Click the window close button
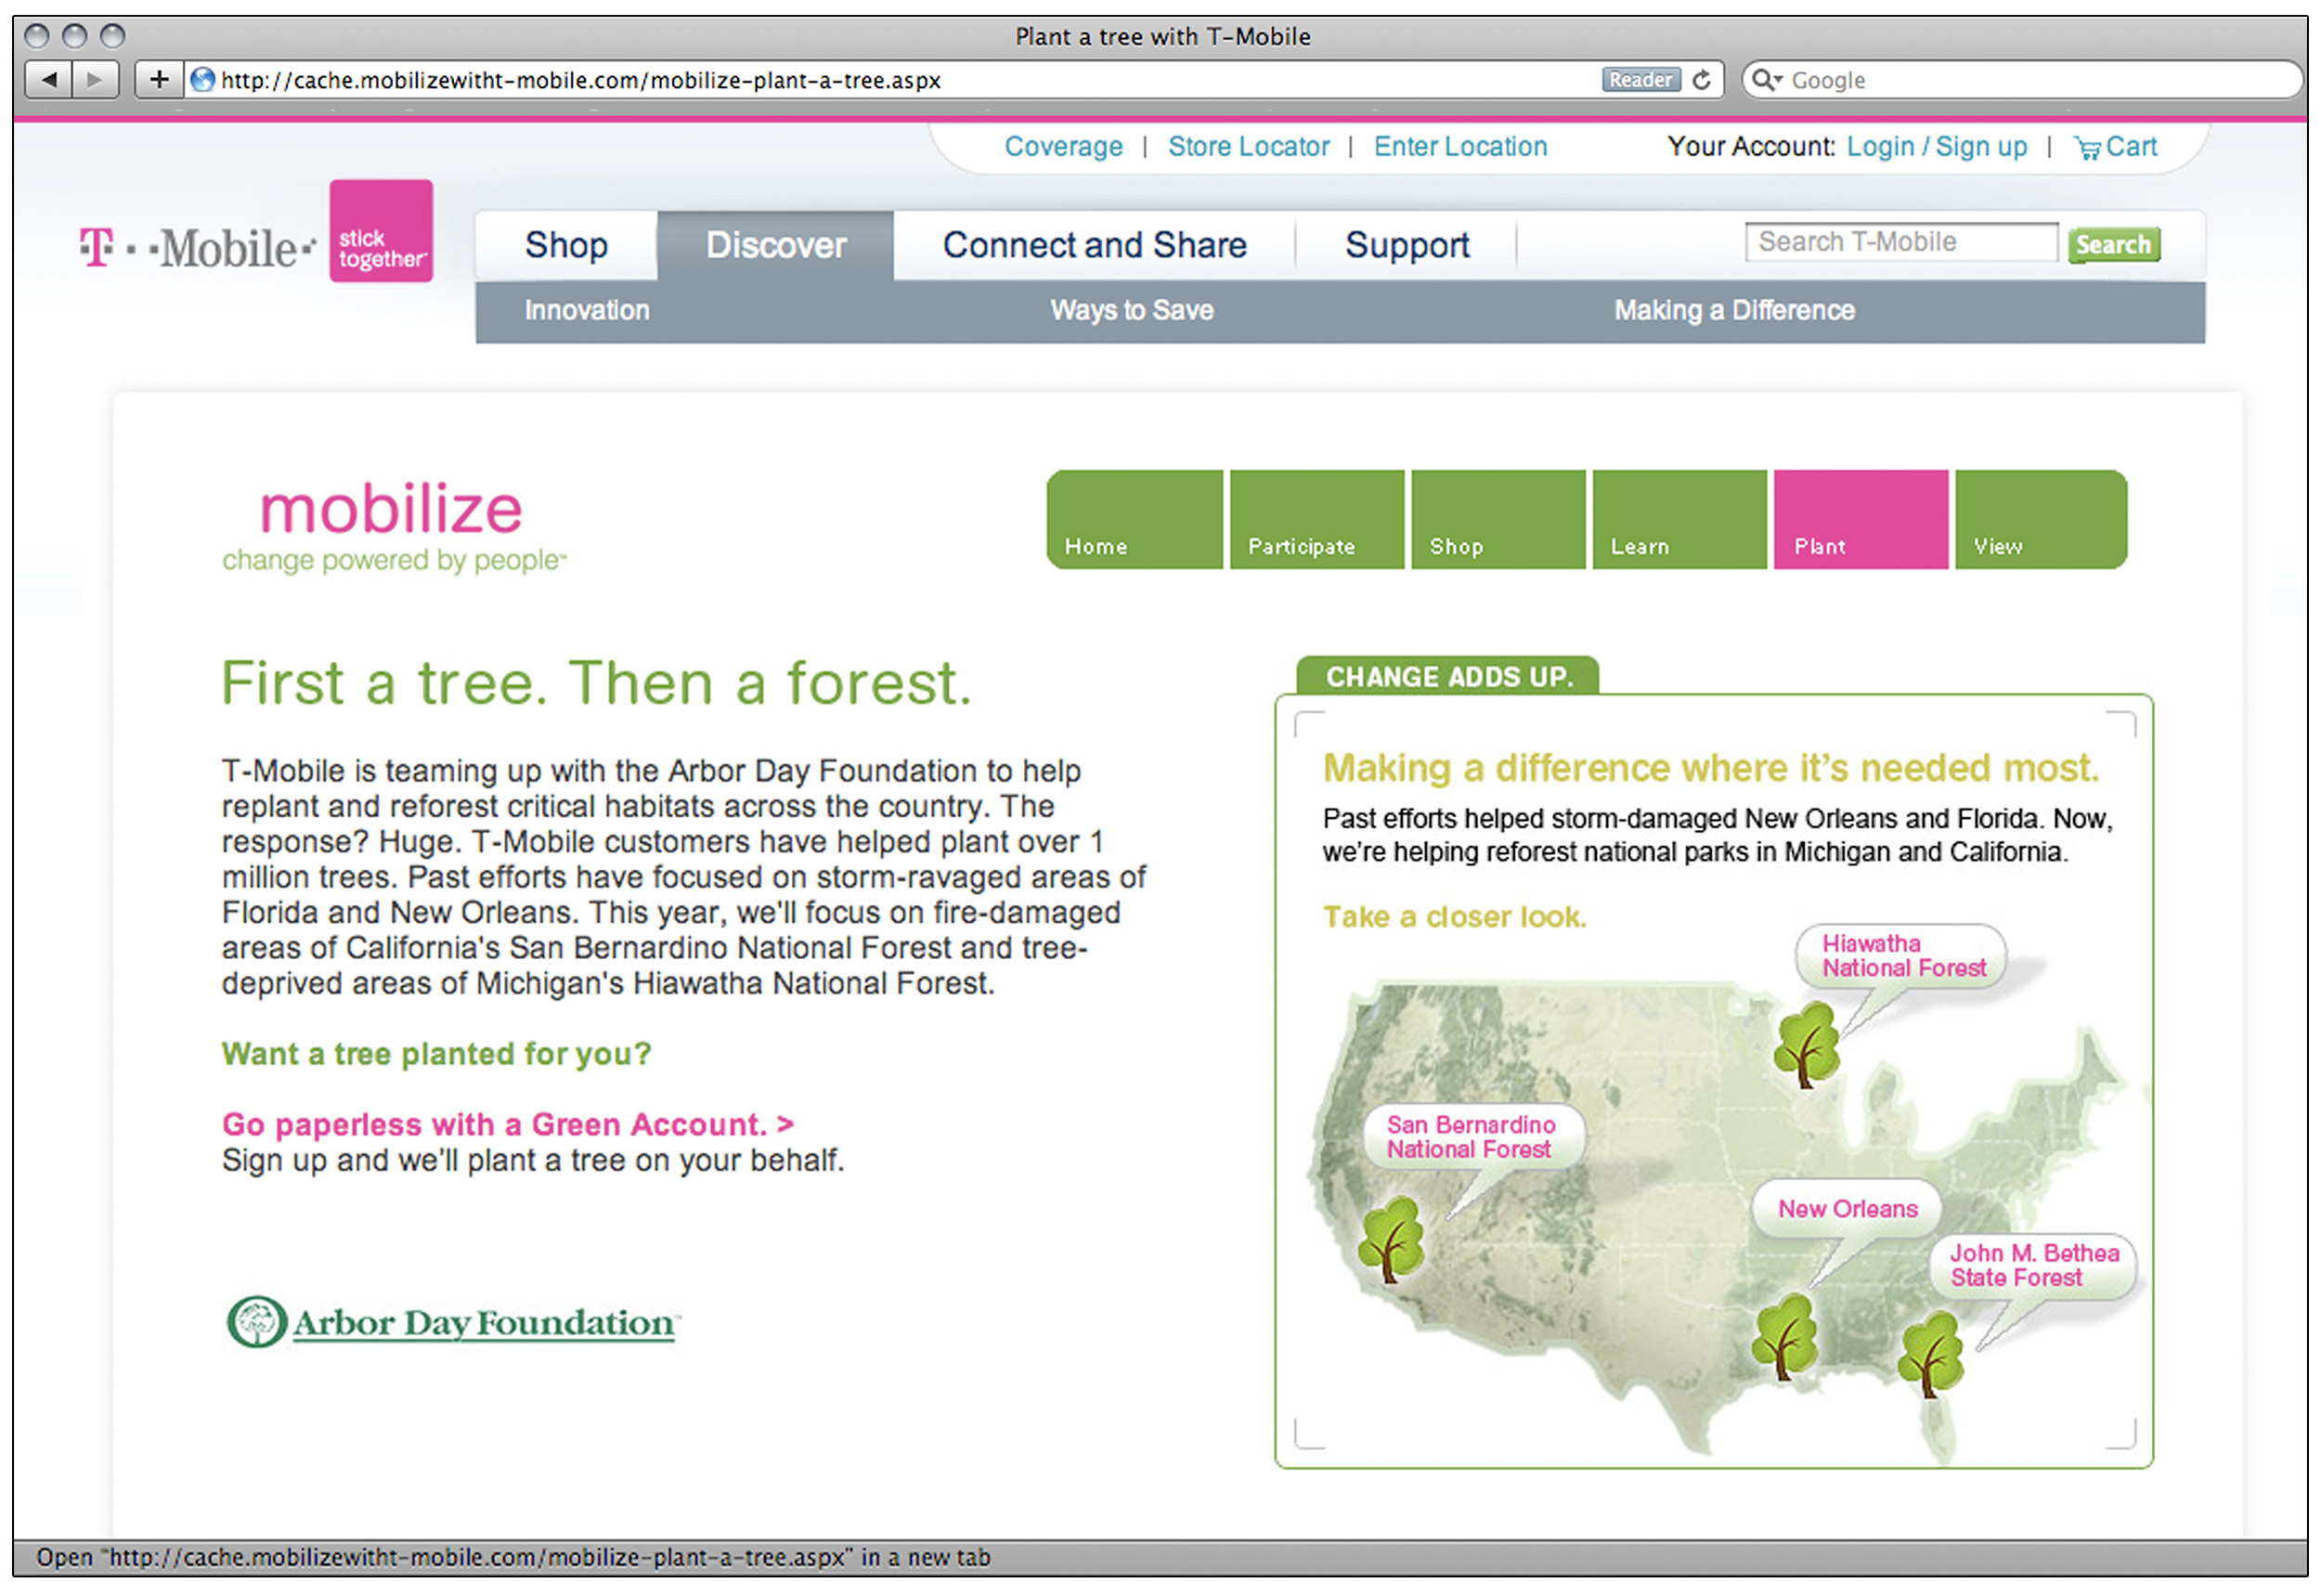 tap(36, 36)
